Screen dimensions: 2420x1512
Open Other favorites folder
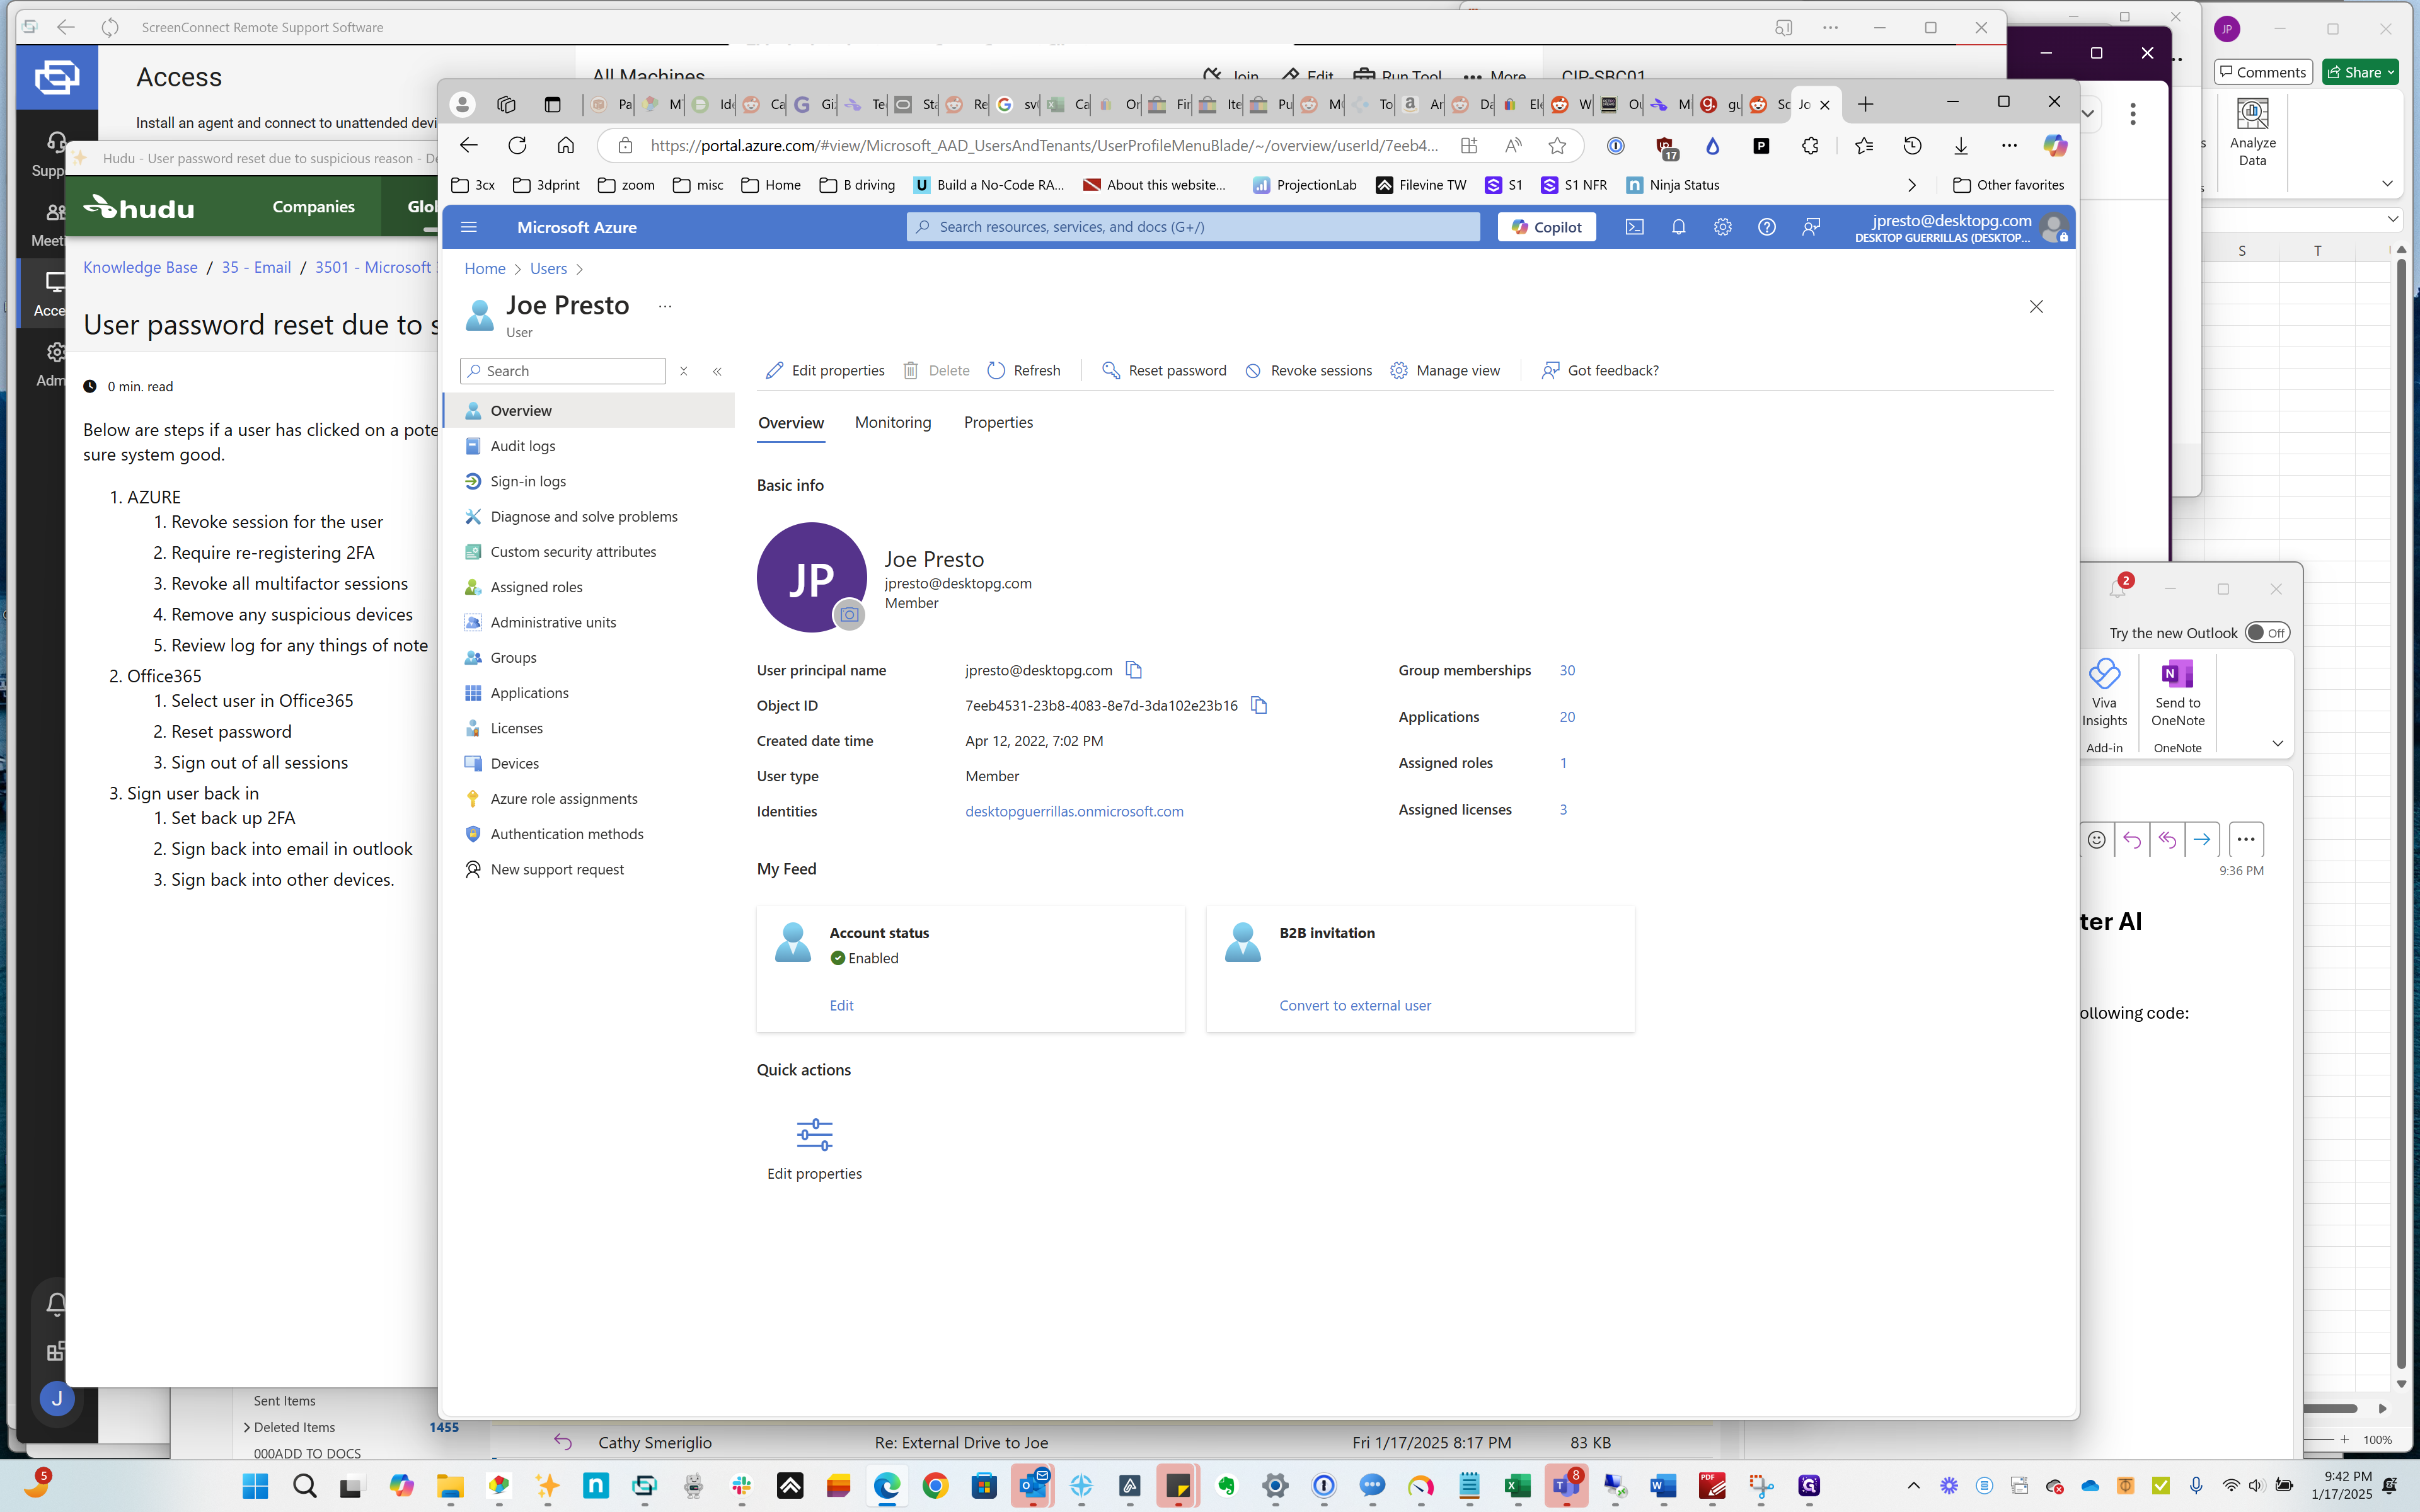[x=2008, y=185]
